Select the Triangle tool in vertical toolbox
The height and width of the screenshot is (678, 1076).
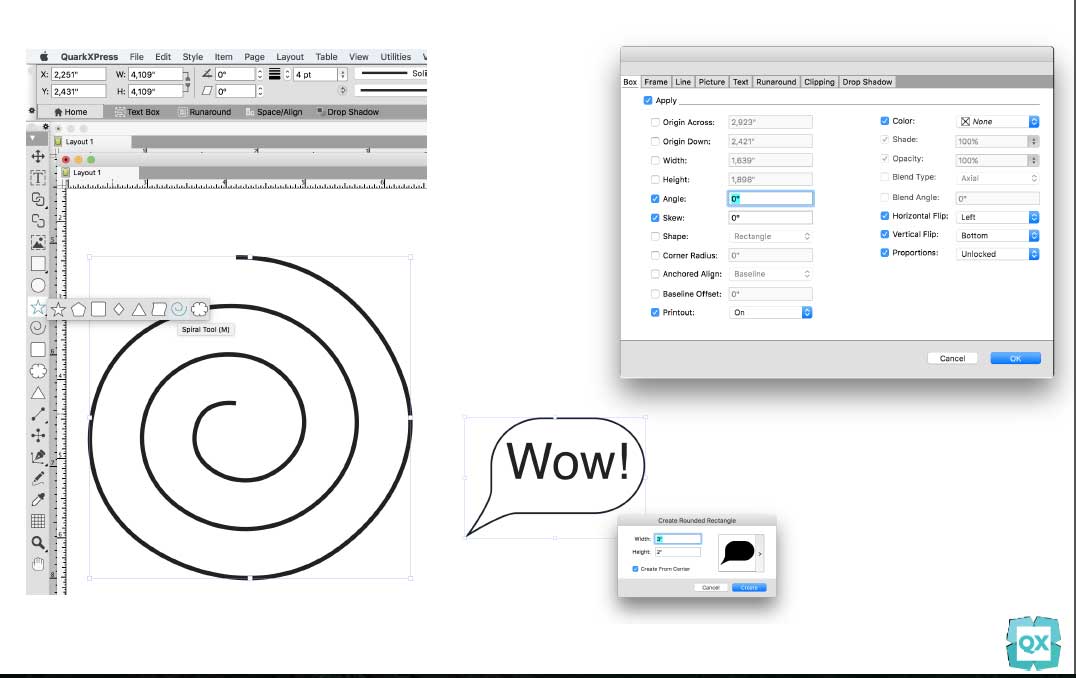coord(38,393)
